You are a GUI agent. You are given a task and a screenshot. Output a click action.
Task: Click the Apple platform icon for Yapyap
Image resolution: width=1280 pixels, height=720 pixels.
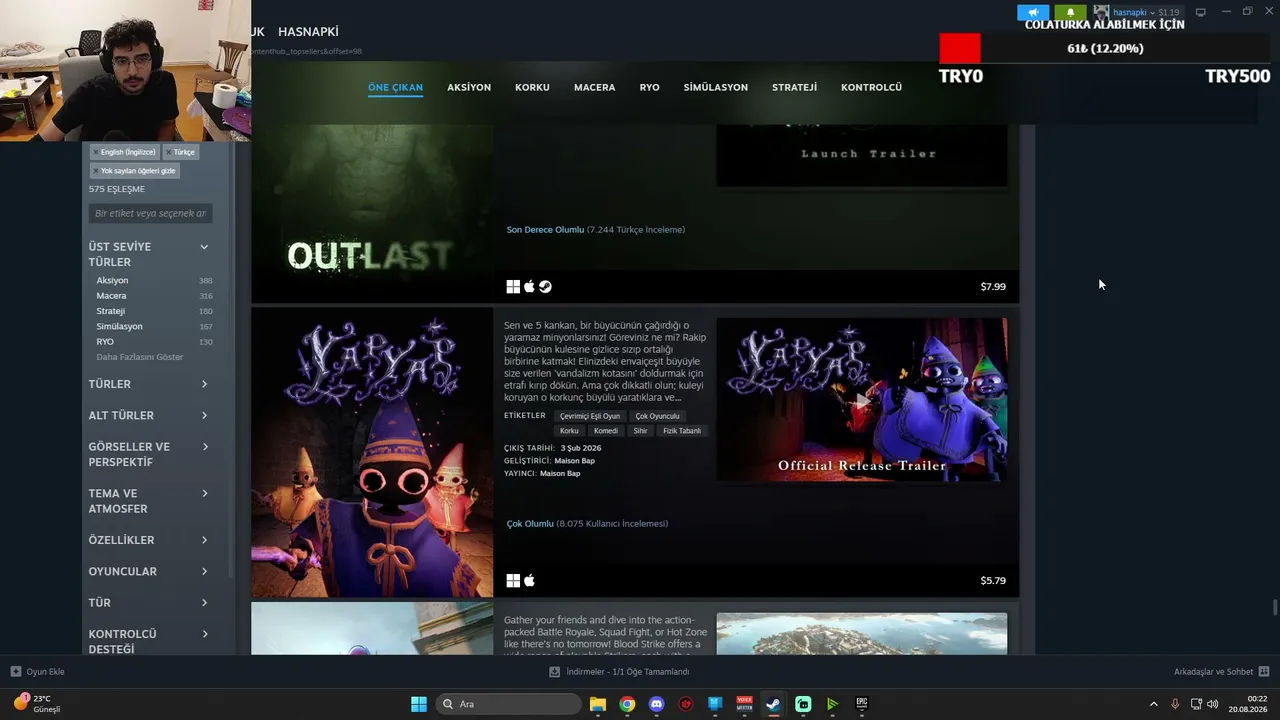pos(529,581)
